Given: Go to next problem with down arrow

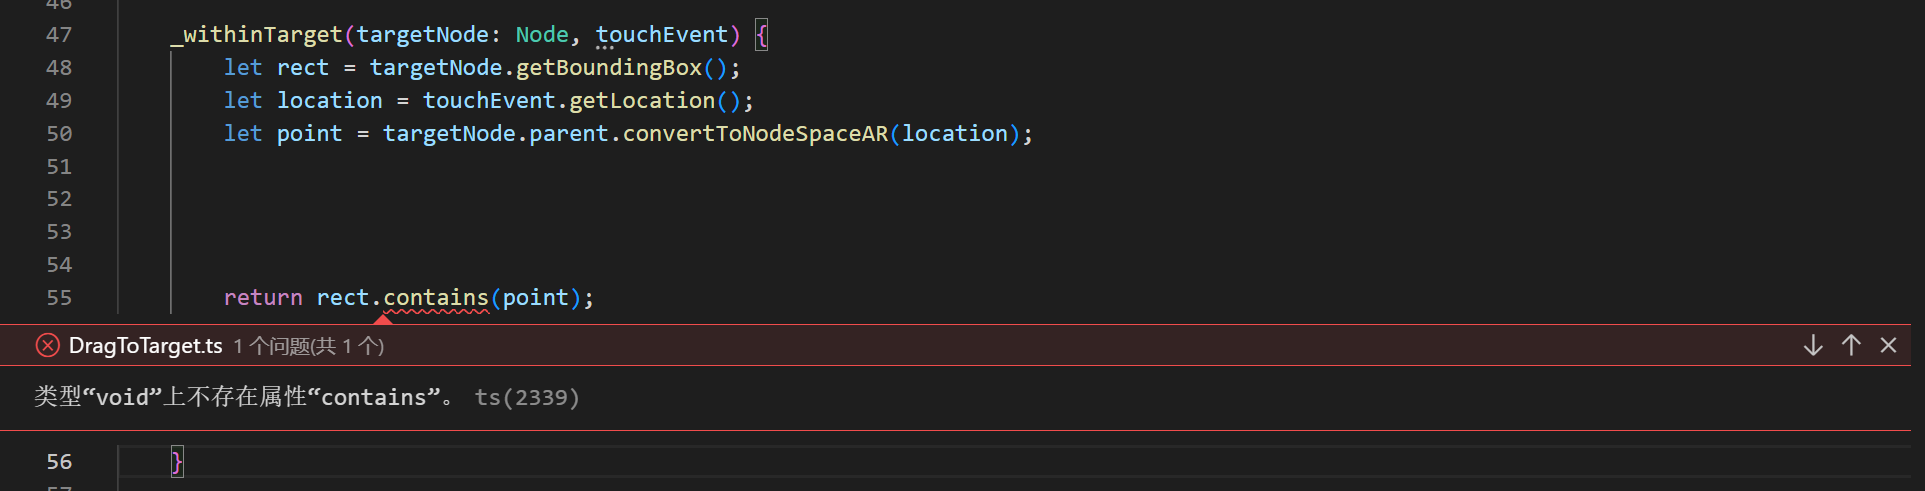Looking at the screenshot, I should coord(1813,346).
